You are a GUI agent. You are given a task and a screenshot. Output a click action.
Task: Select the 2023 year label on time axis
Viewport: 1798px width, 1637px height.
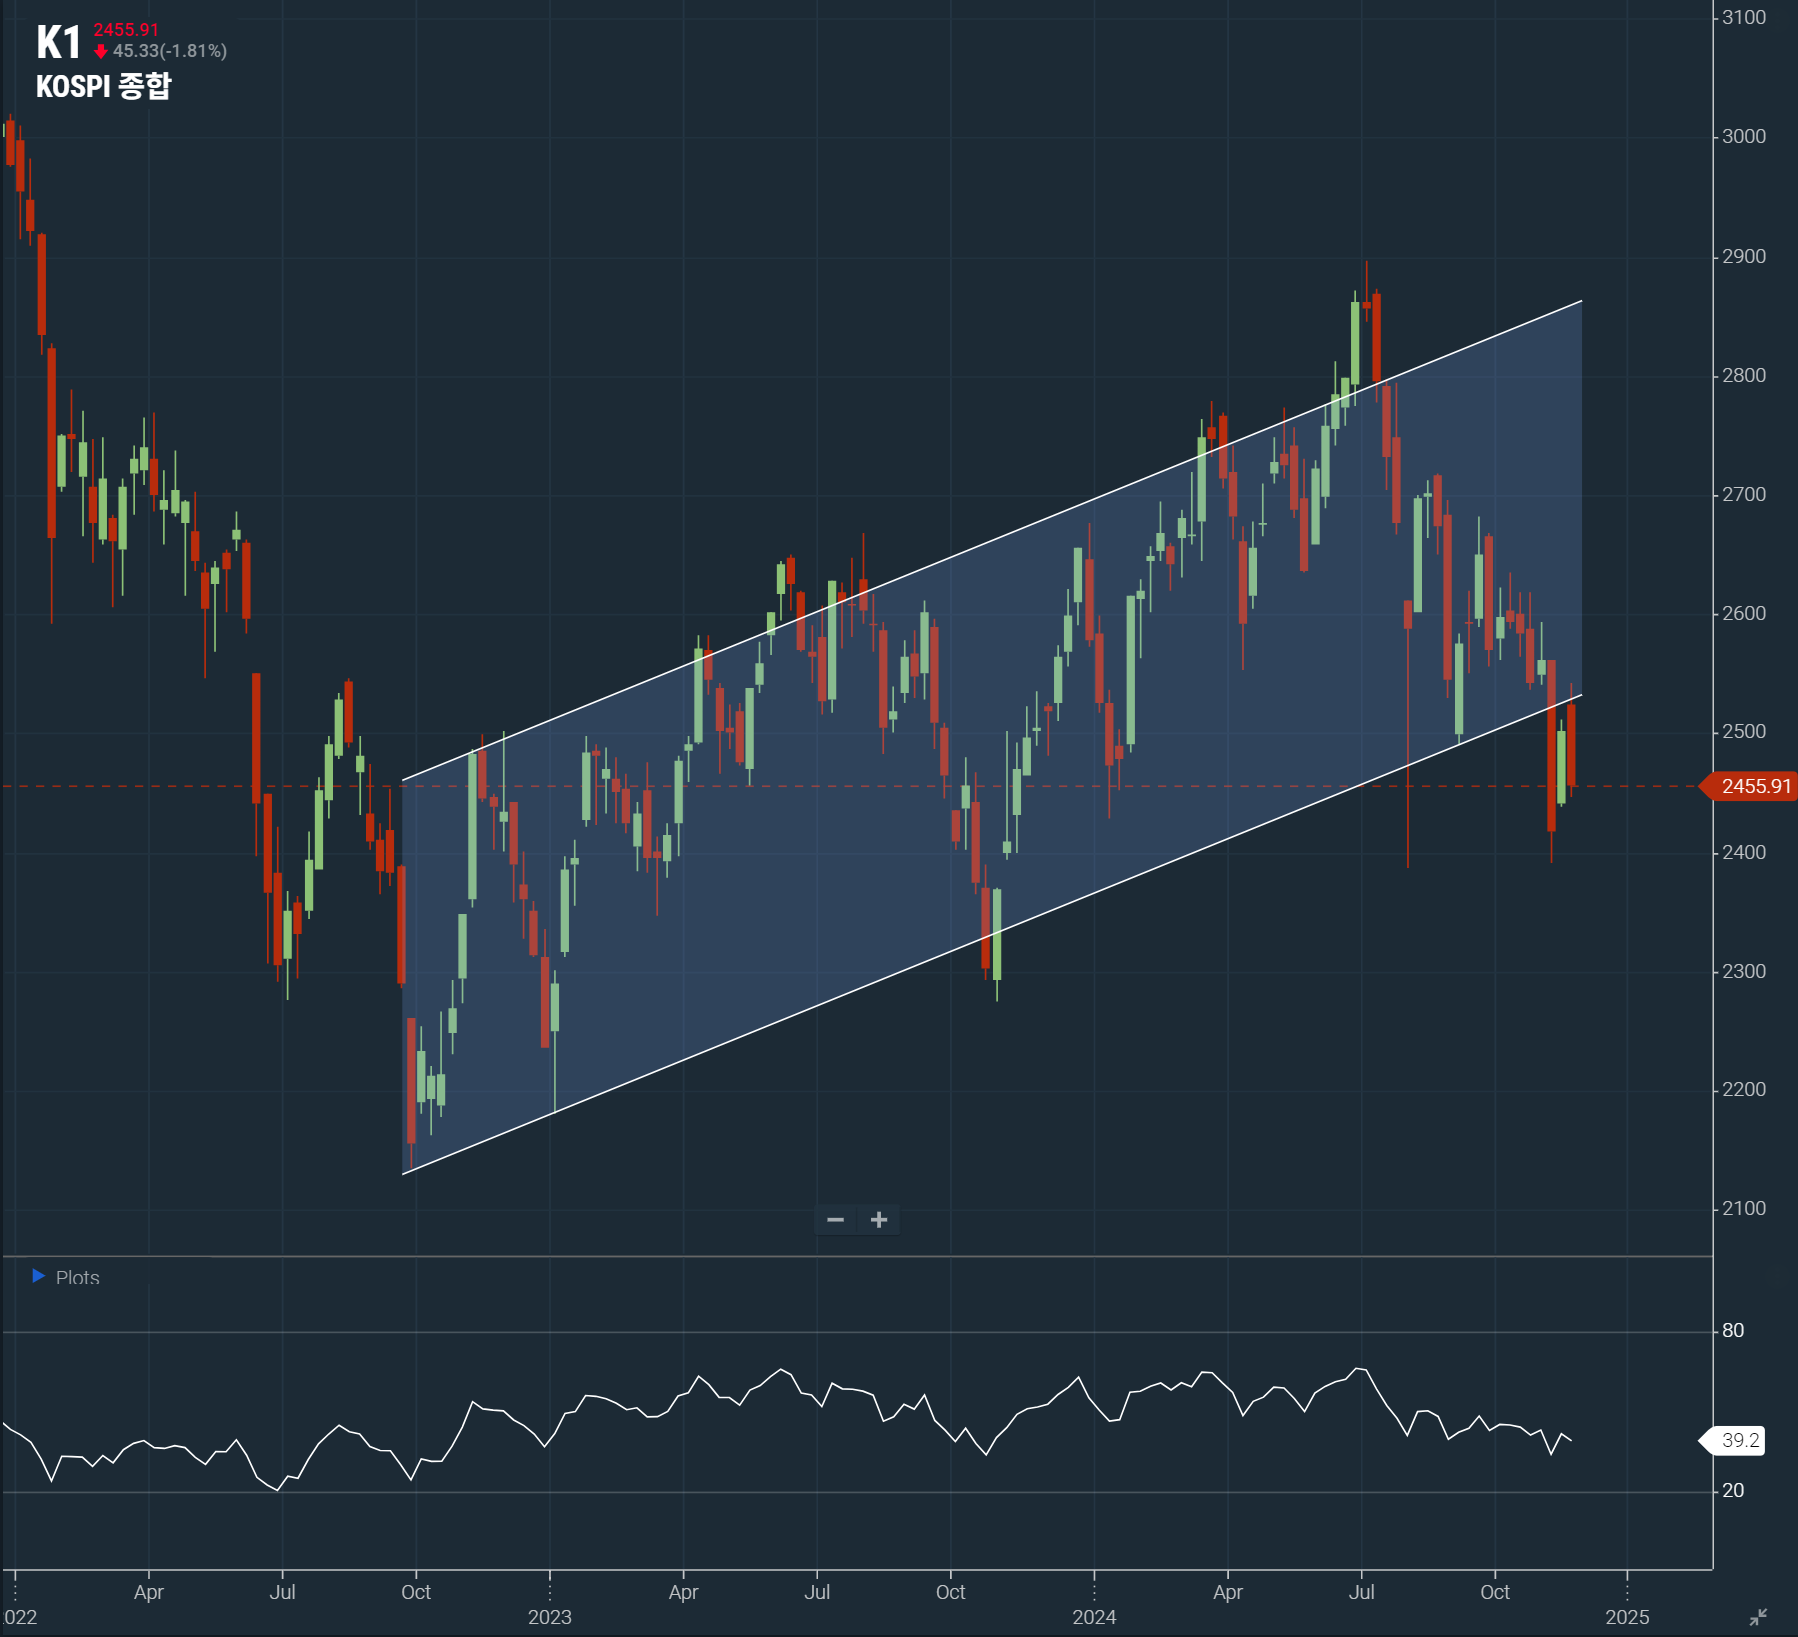pyautogui.click(x=549, y=1617)
